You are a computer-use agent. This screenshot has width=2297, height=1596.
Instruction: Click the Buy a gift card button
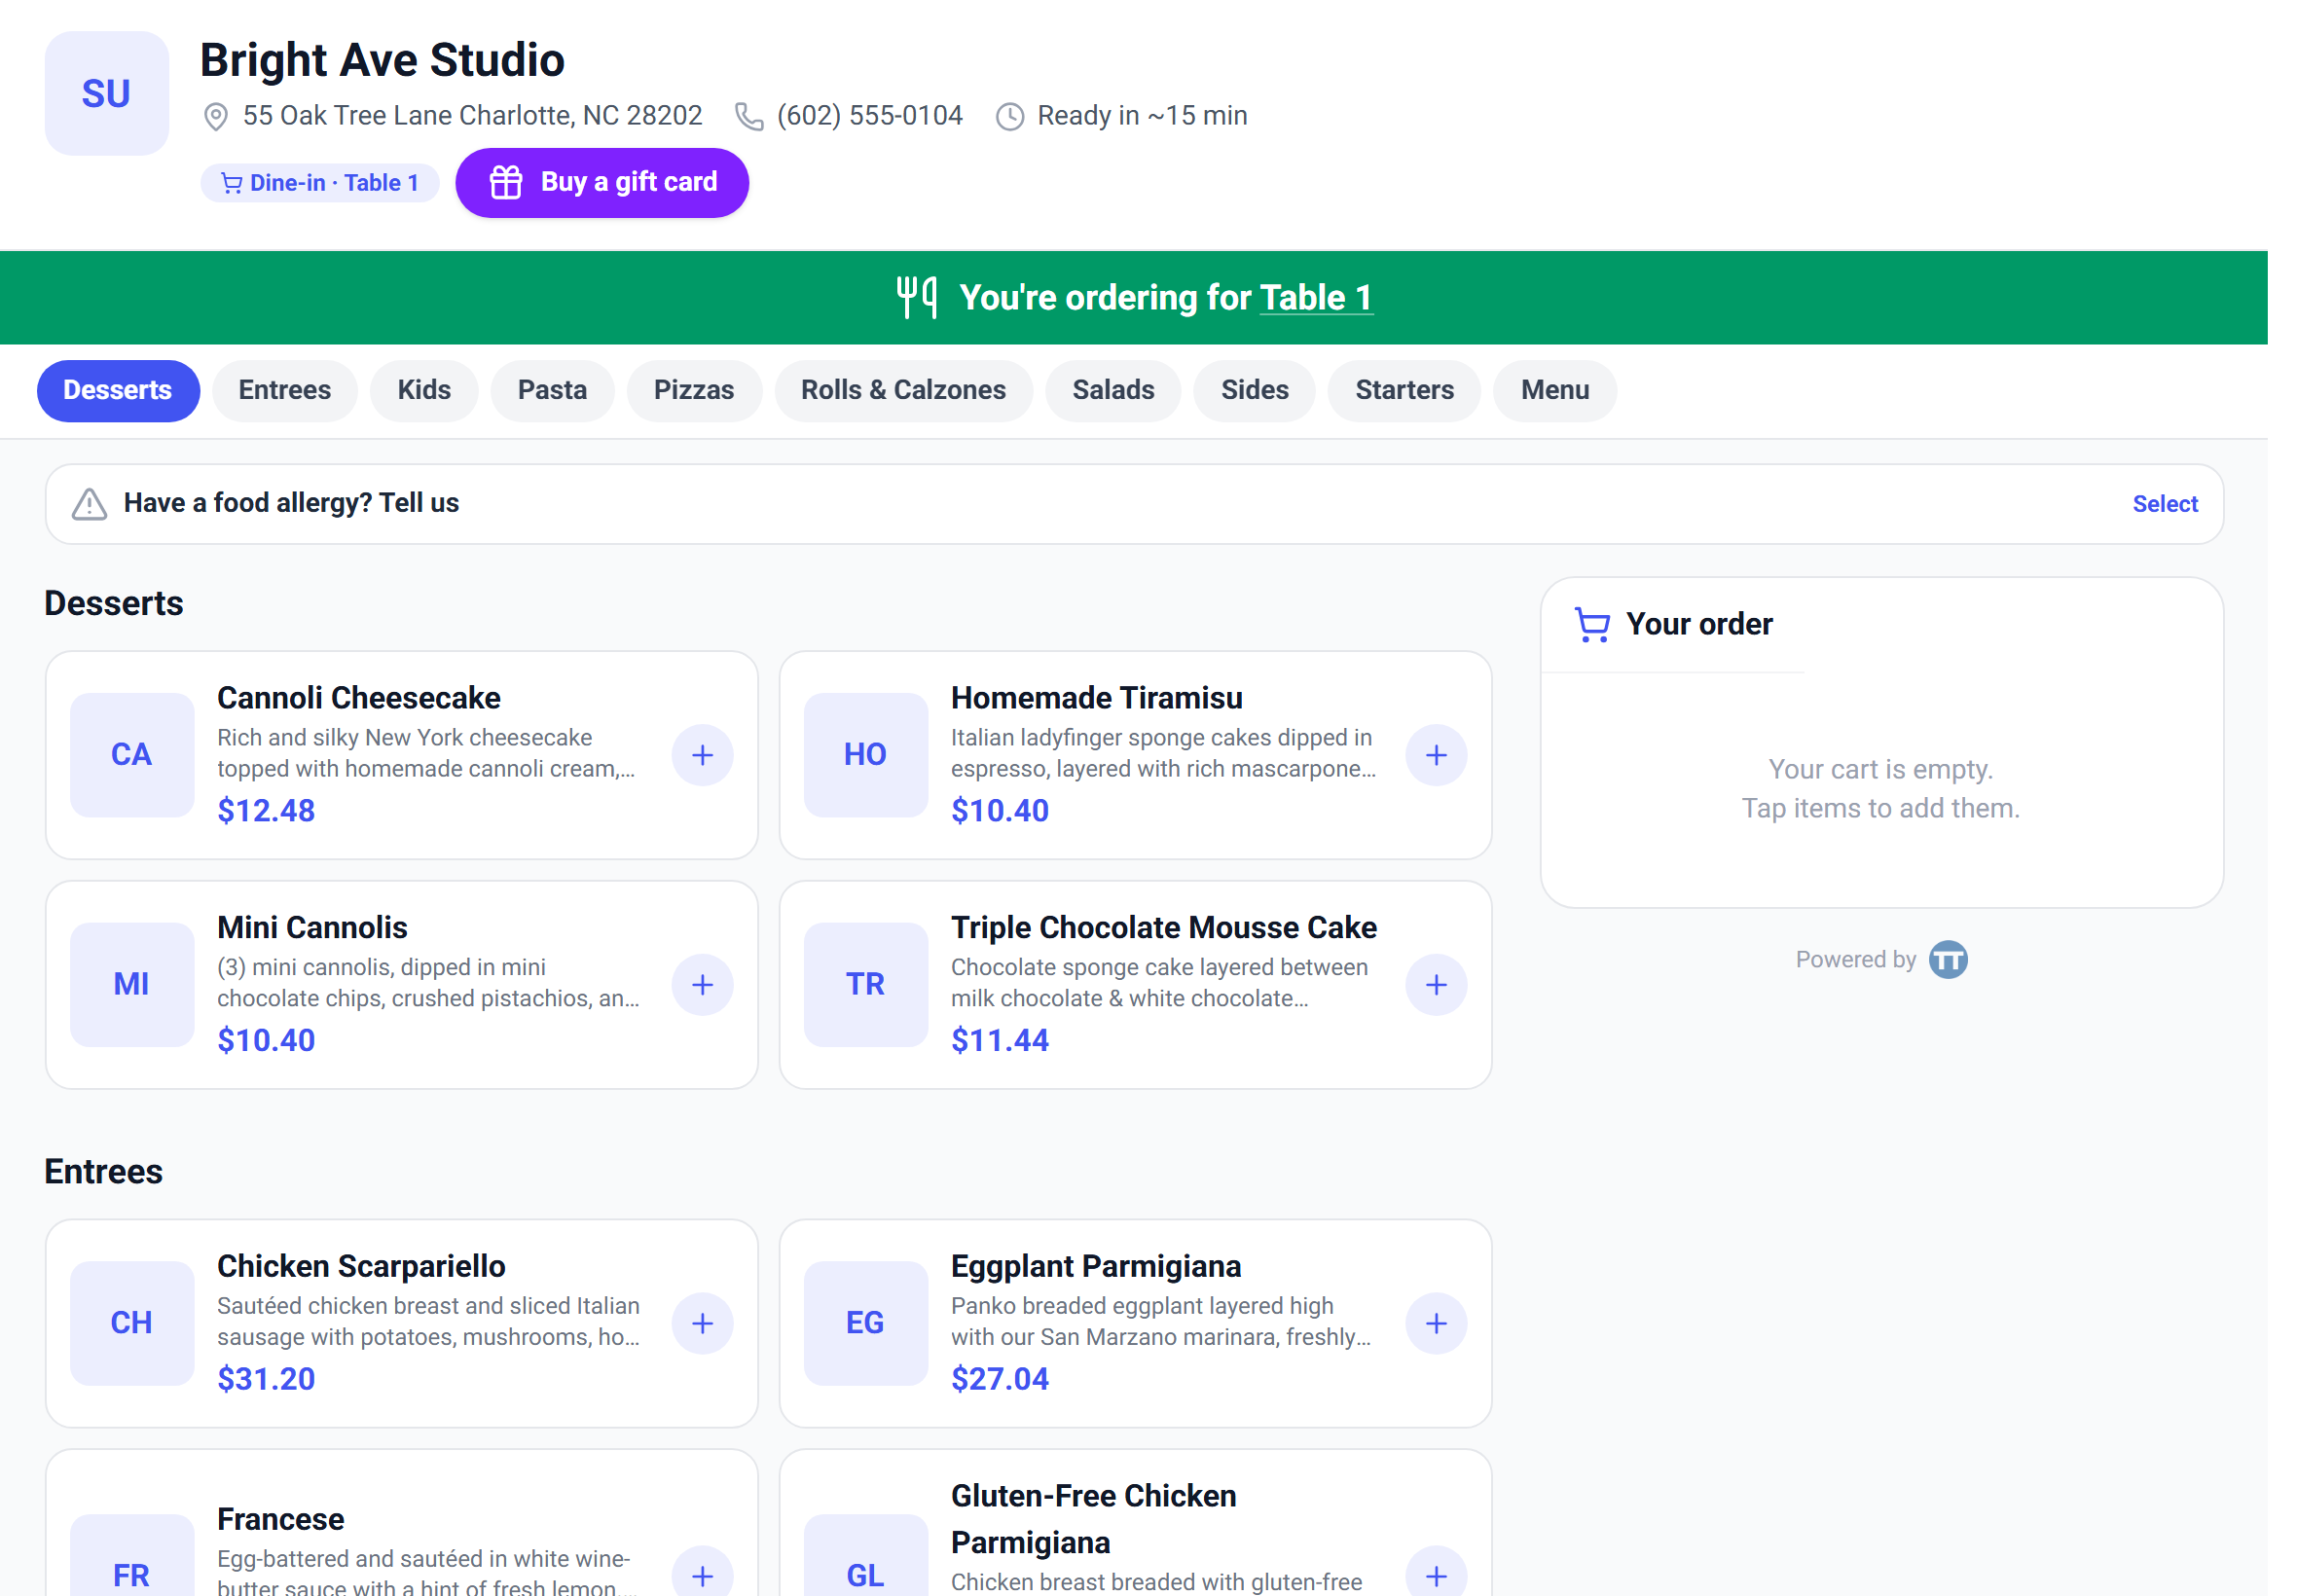pyautogui.click(x=602, y=183)
